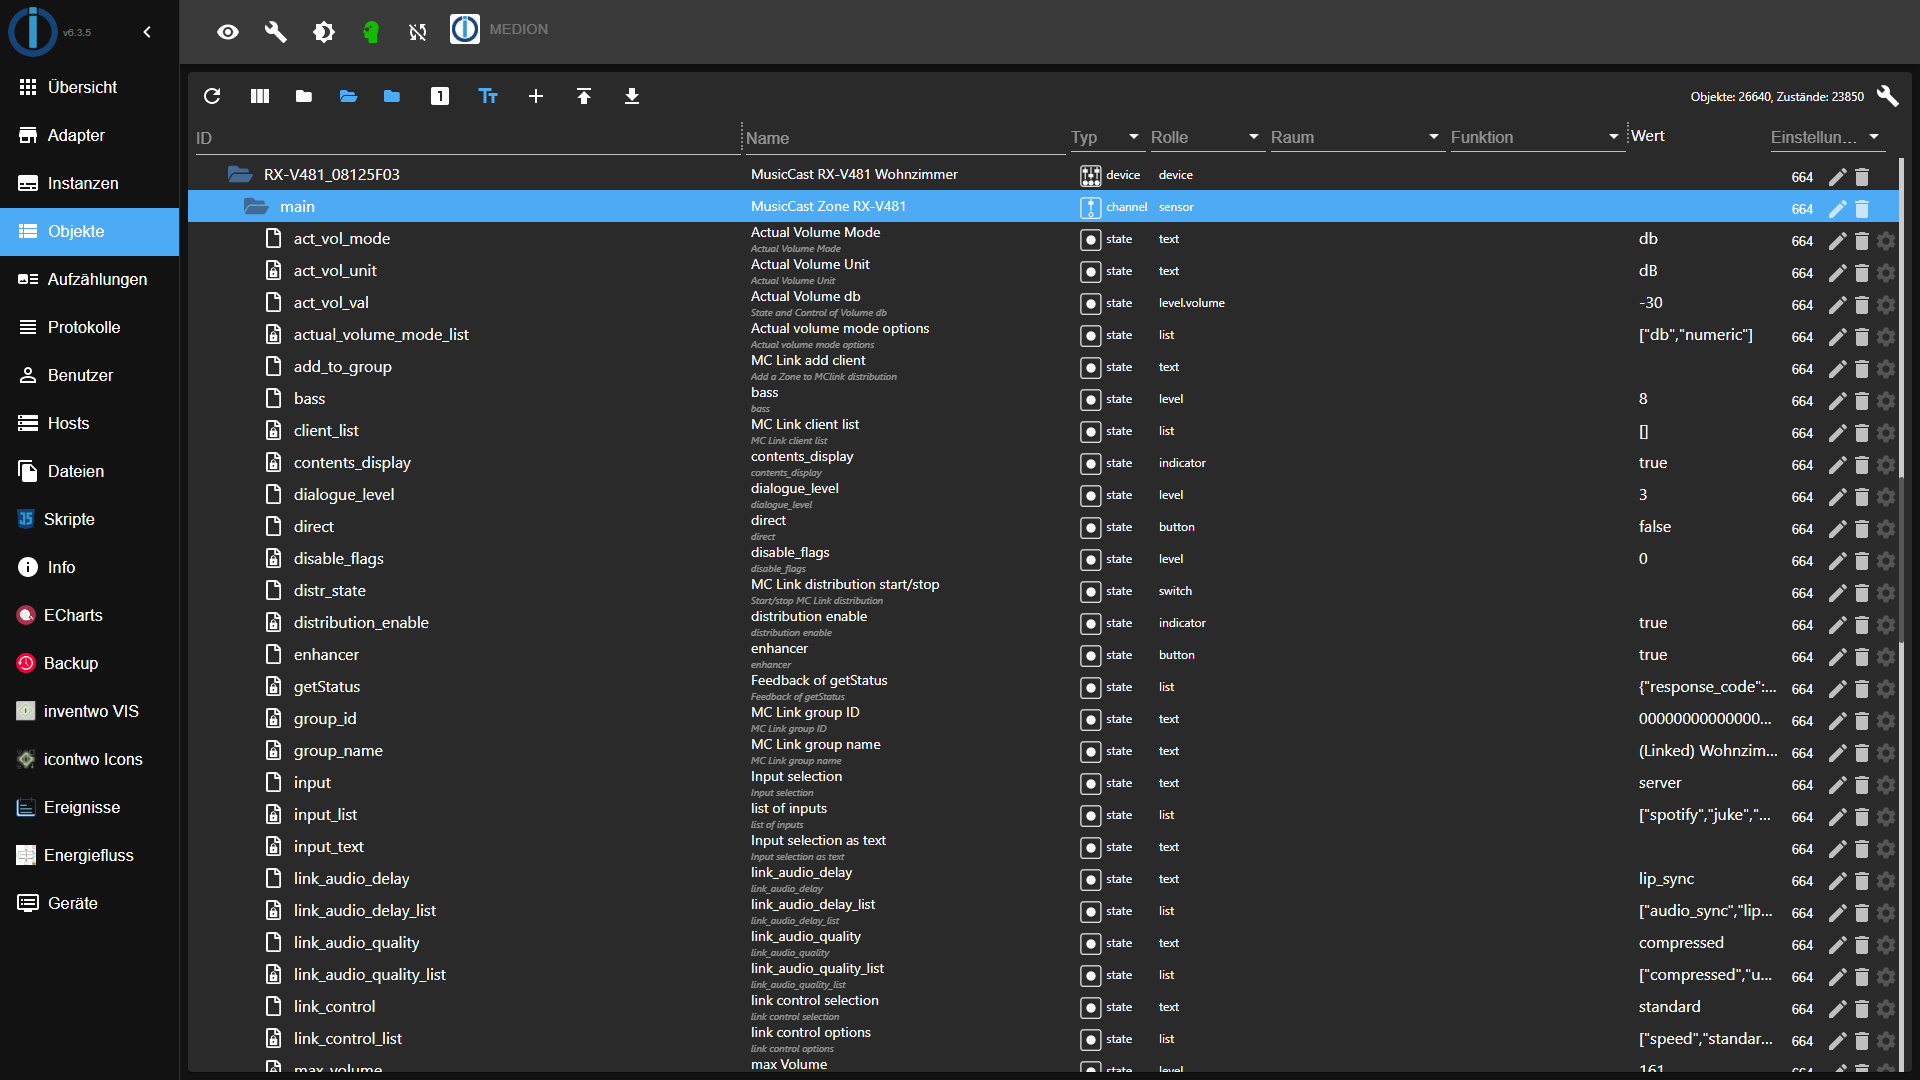Download objects as JSON file

632,96
